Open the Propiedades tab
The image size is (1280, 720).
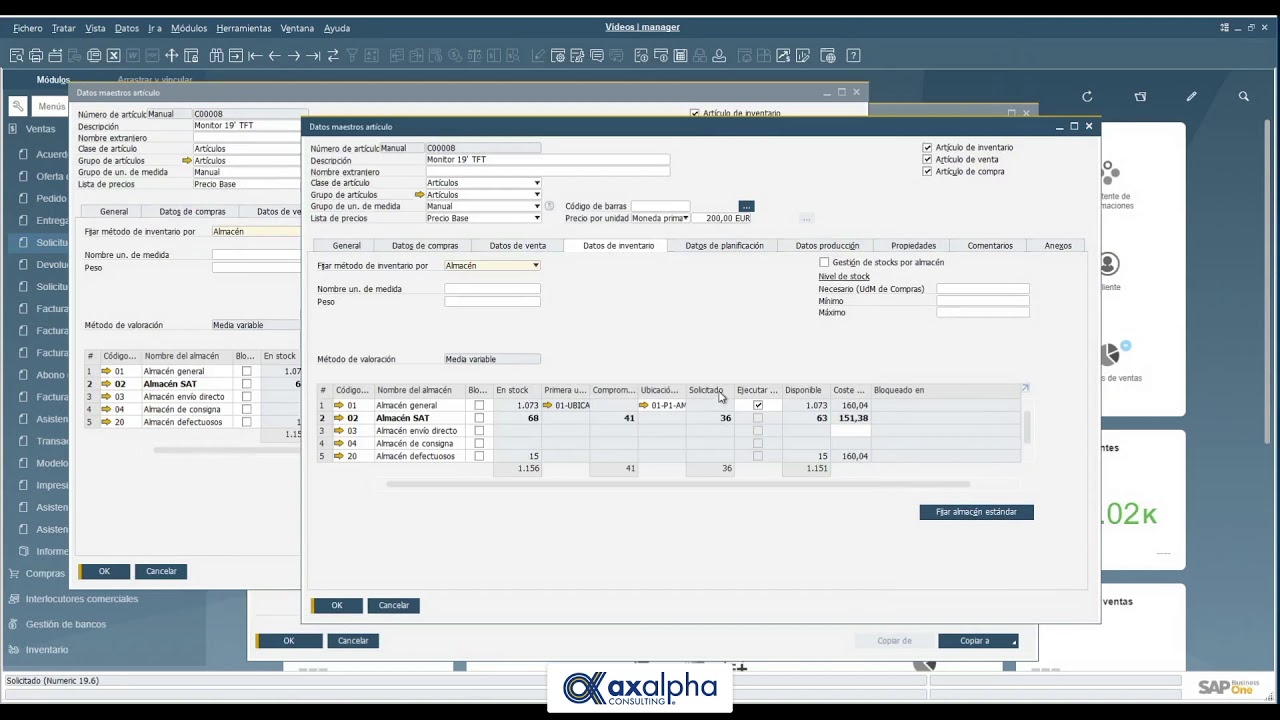914,246
